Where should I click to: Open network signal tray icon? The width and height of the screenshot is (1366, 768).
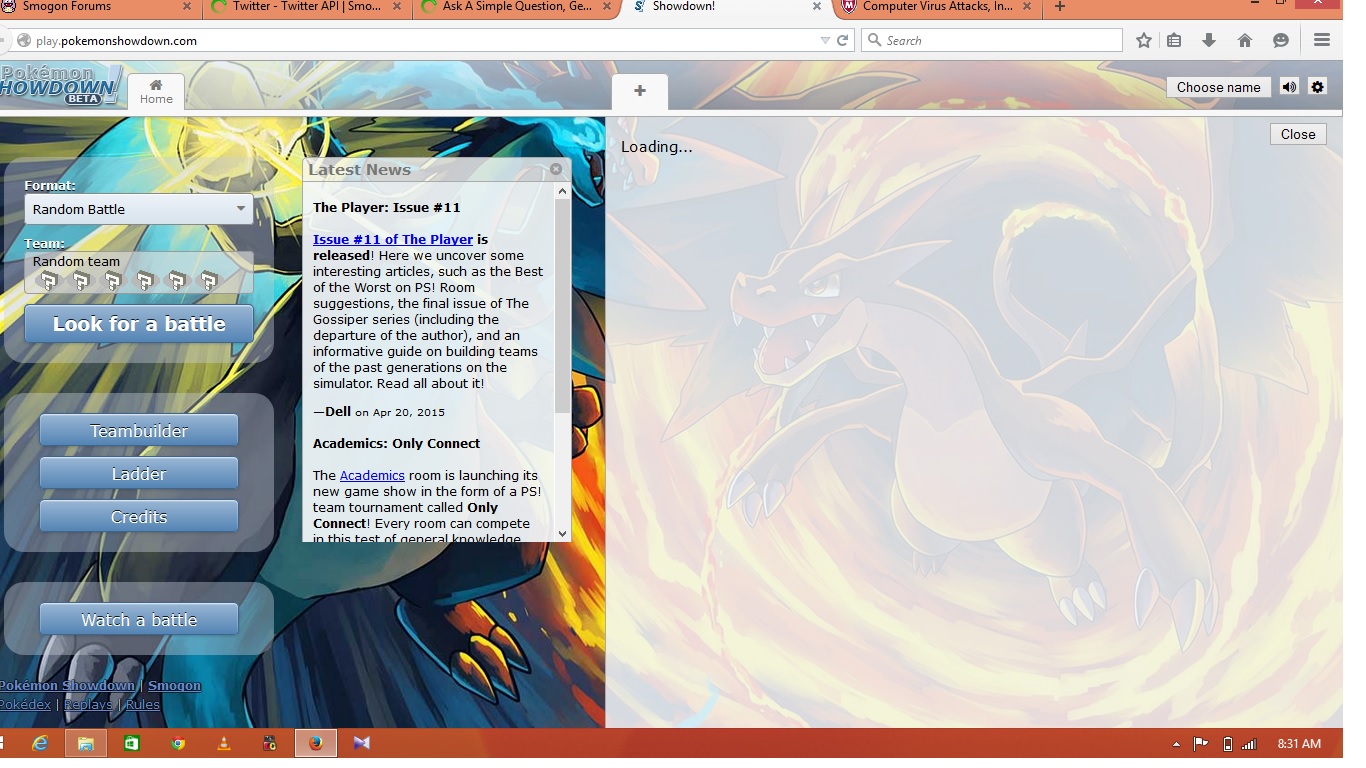(x=1249, y=744)
